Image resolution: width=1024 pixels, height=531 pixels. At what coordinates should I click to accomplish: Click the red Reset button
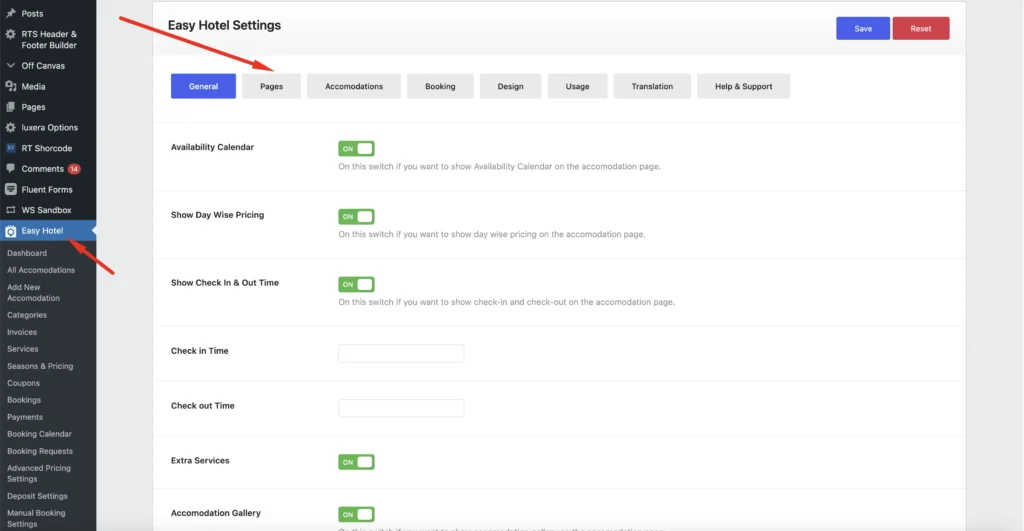pyautogui.click(x=921, y=28)
